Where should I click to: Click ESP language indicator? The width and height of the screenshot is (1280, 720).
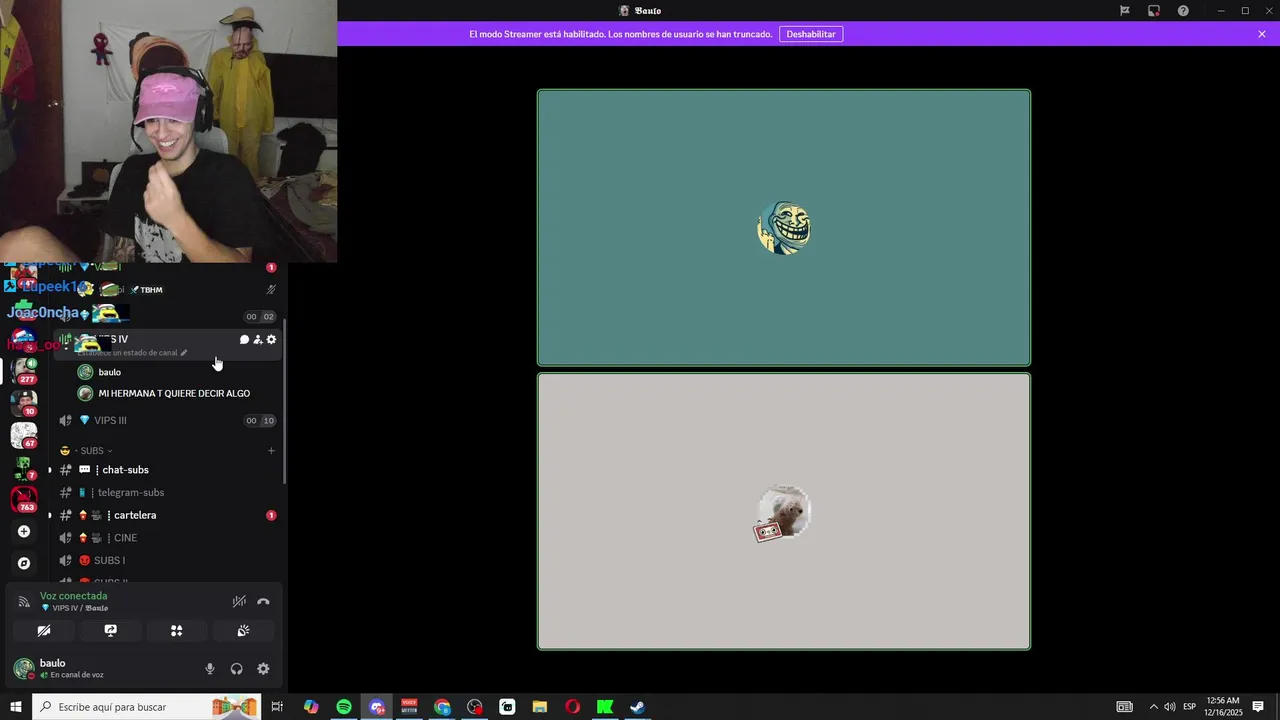pos(1189,707)
